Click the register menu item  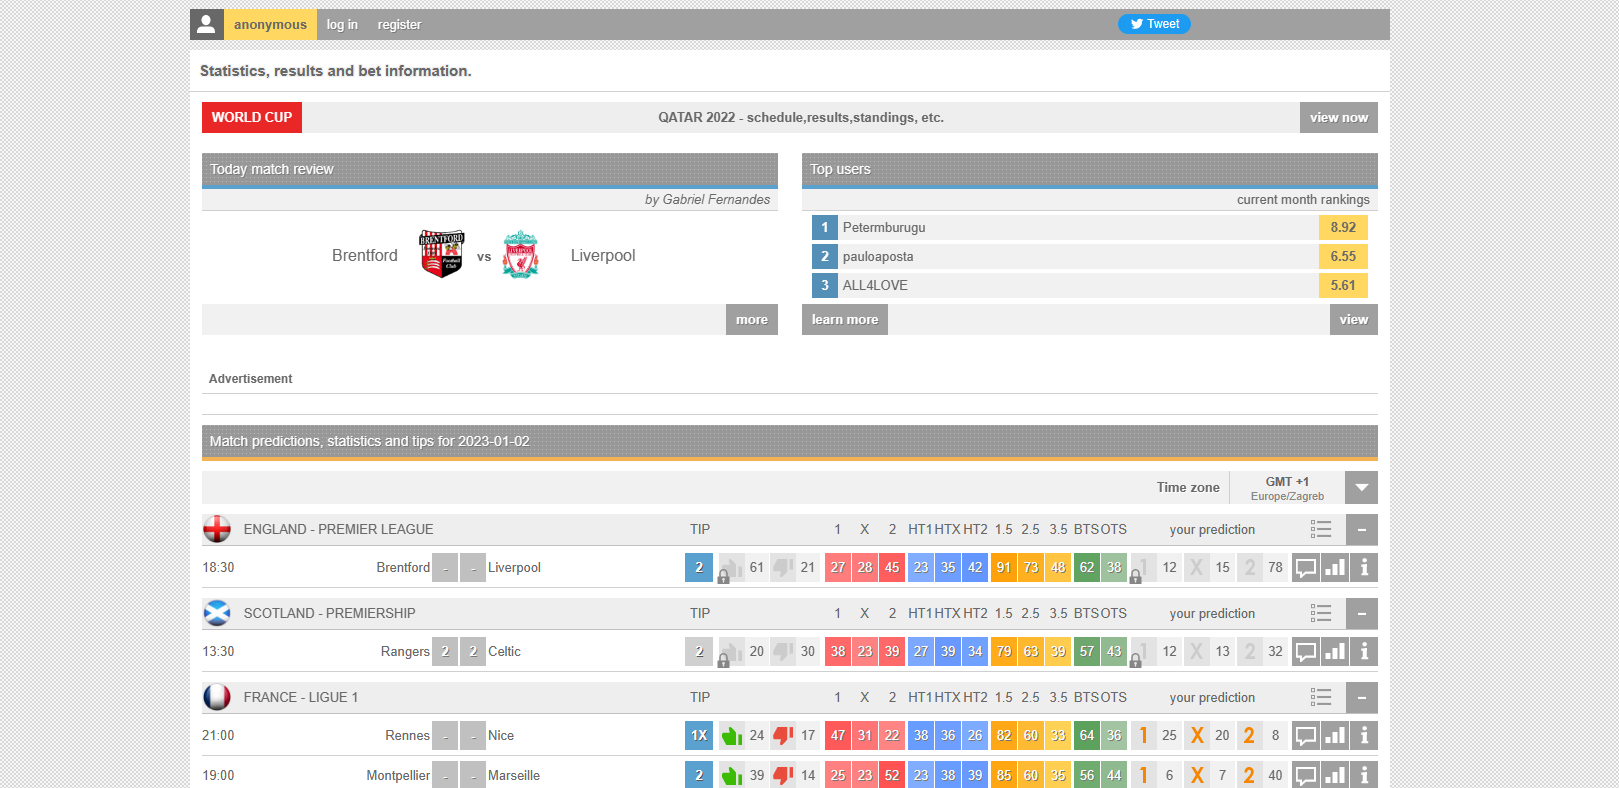[399, 24]
